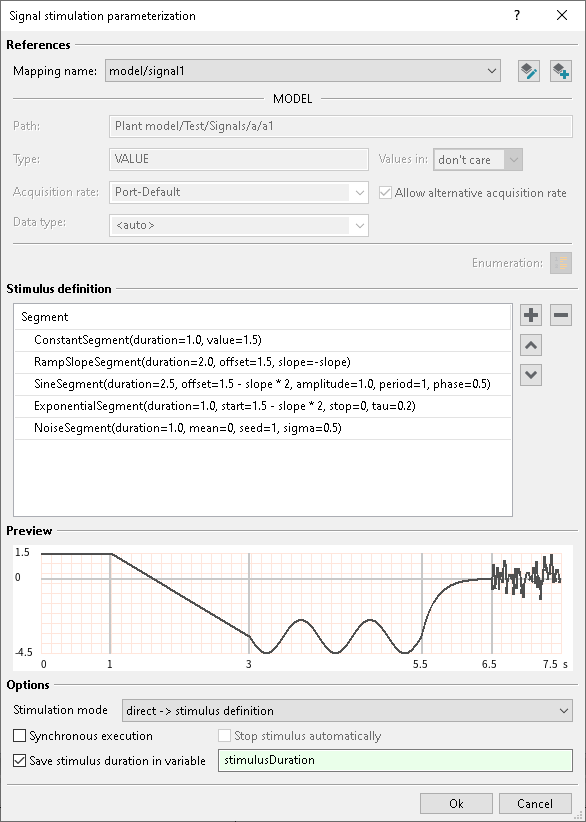Click the edit mapping icon
Viewport: 586px width, 822px height.
point(528,71)
